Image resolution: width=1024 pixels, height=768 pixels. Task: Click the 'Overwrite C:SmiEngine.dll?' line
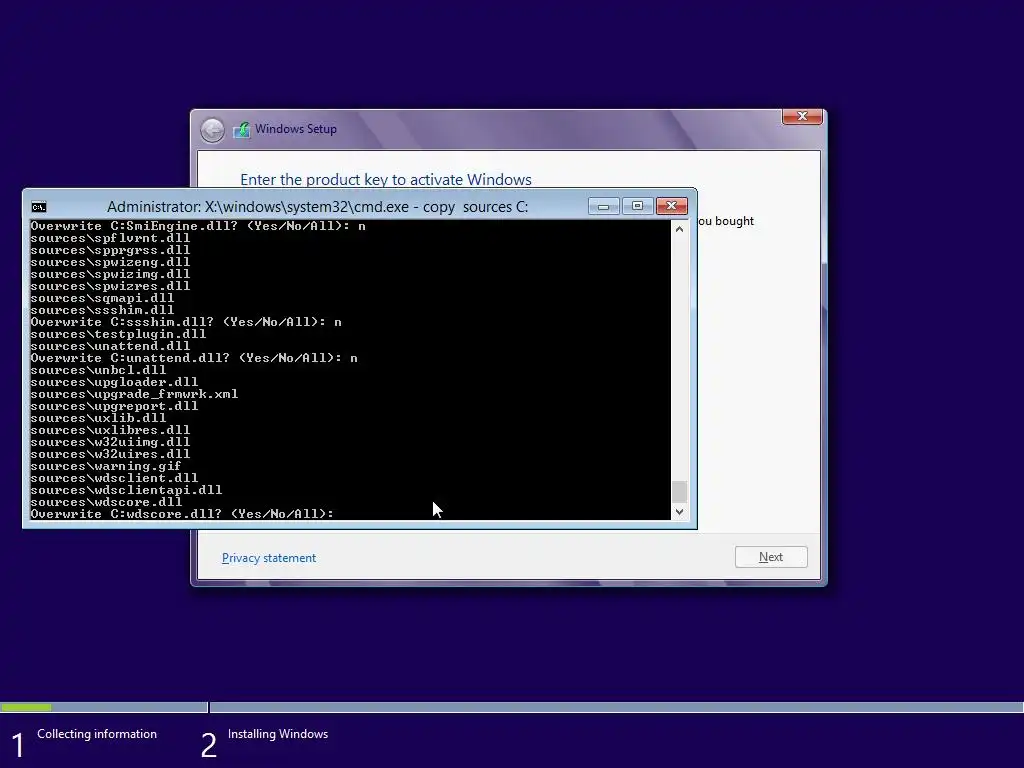coord(198,226)
